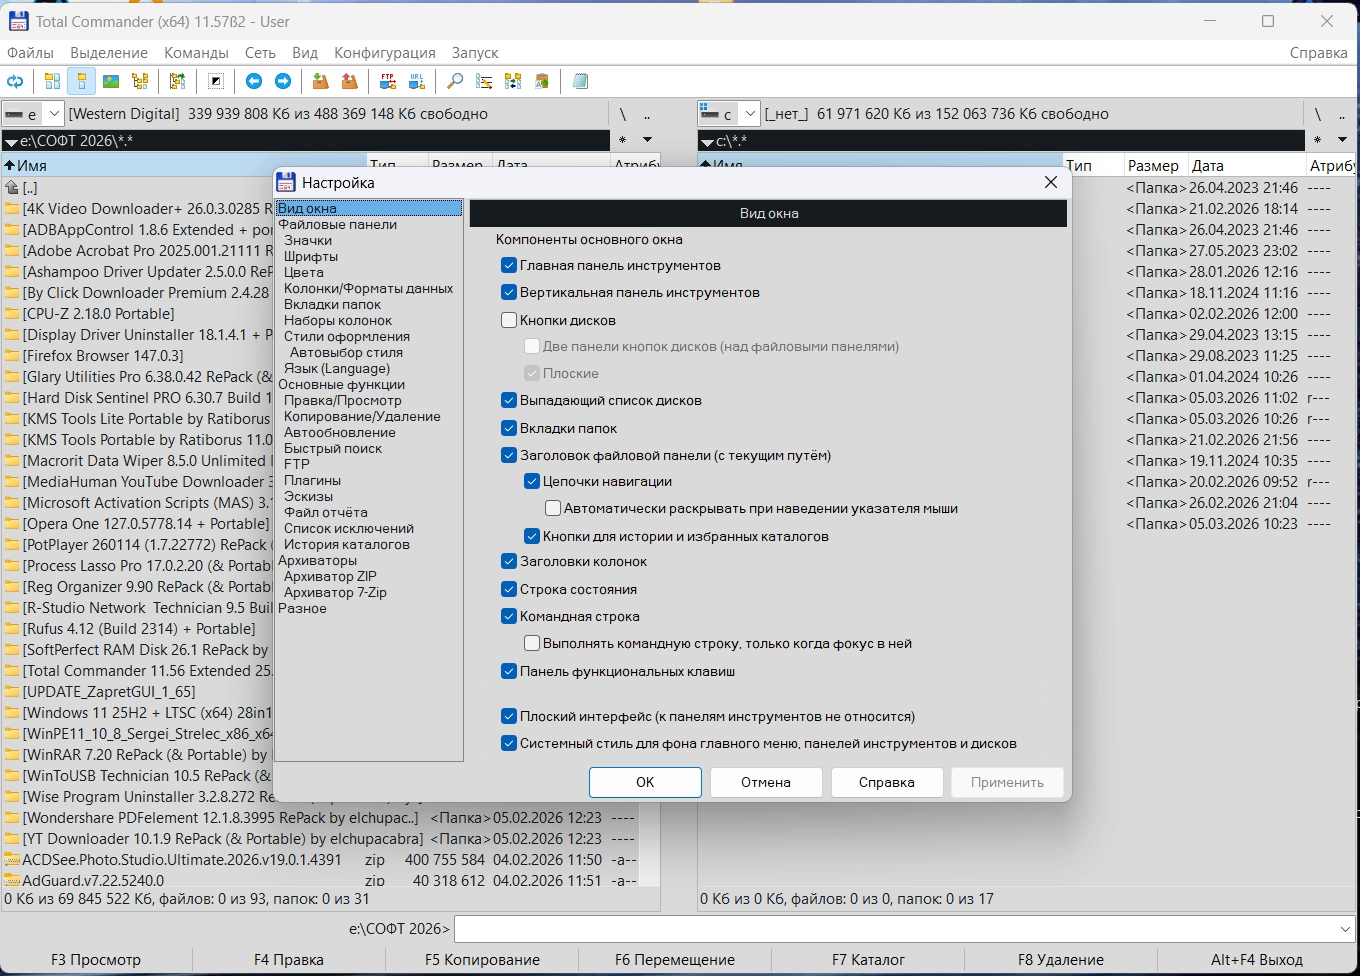
Task: Click the unpack files archive icon
Action: point(349,82)
